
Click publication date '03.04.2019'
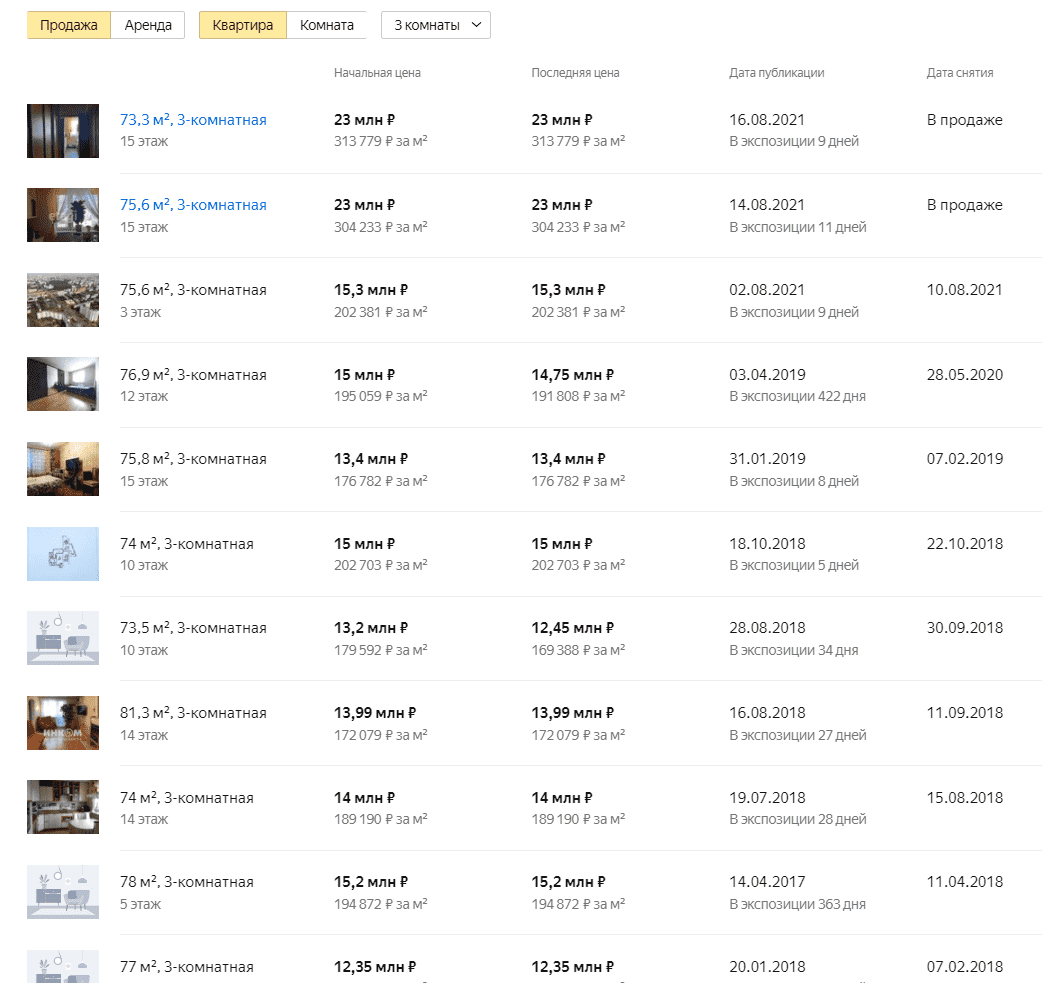click(x=767, y=375)
